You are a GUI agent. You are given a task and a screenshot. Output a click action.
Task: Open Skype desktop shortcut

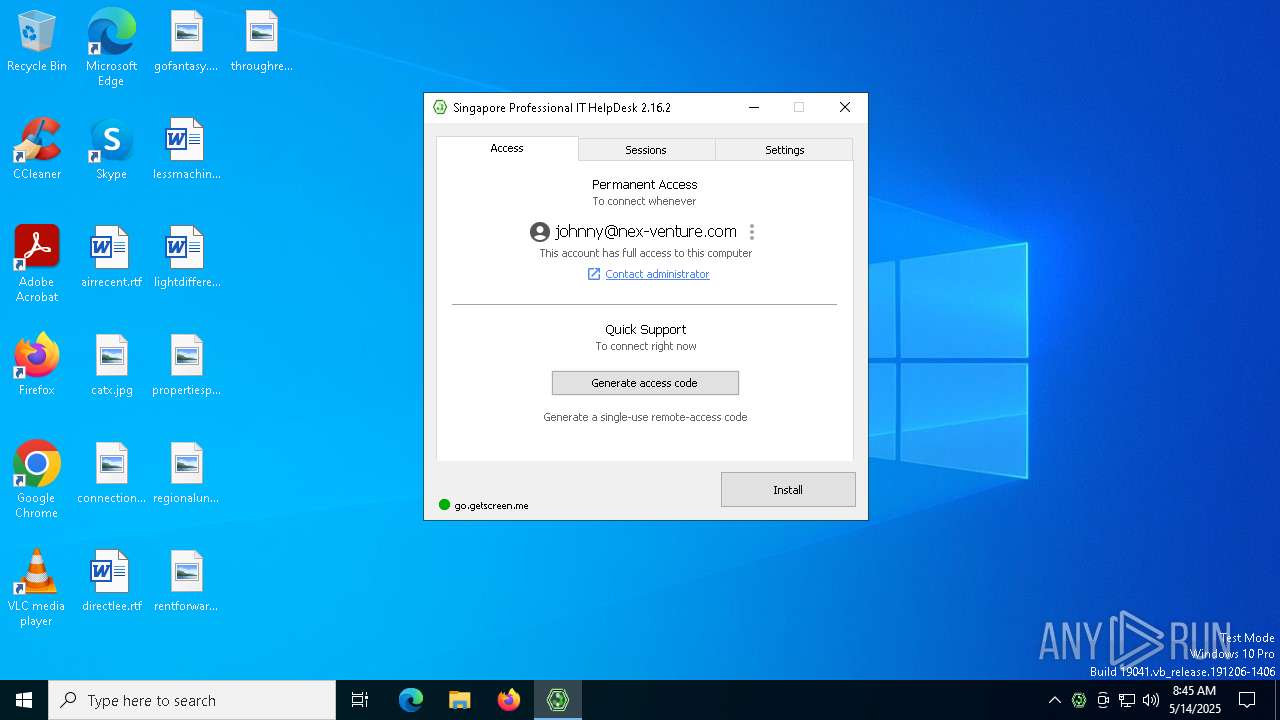111,150
